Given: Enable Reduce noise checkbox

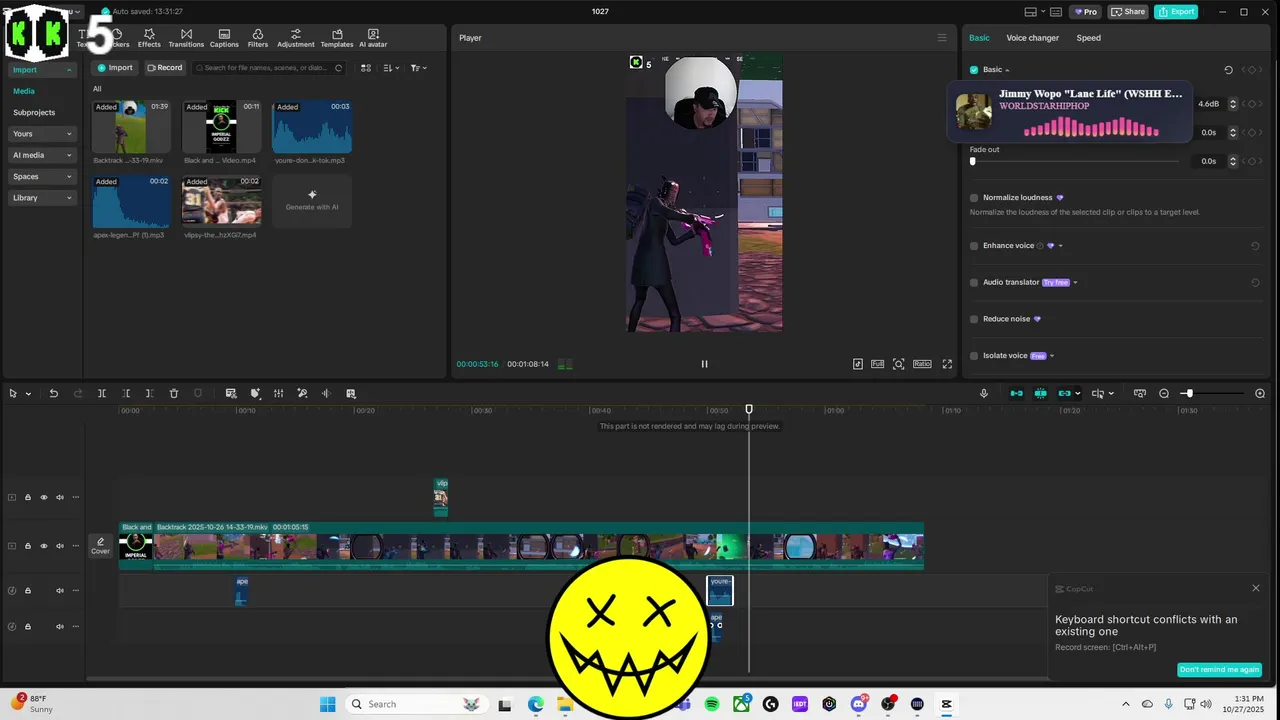Looking at the screenshot, I should point(974,319).
